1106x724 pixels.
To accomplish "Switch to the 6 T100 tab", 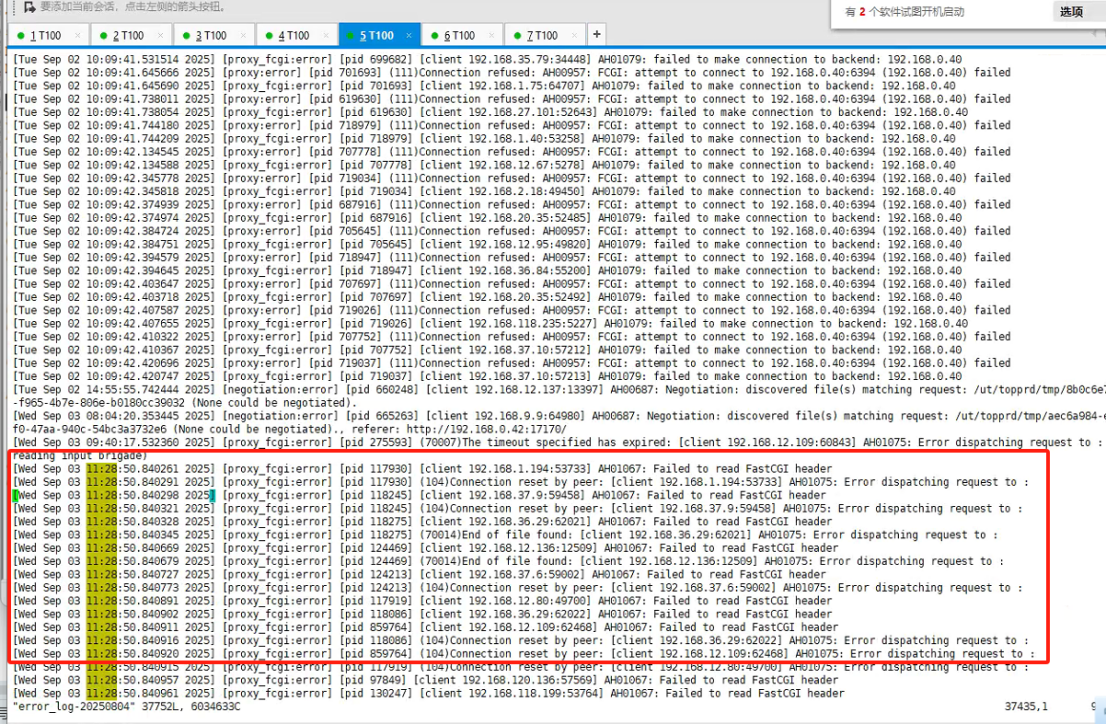I will 462,33.
